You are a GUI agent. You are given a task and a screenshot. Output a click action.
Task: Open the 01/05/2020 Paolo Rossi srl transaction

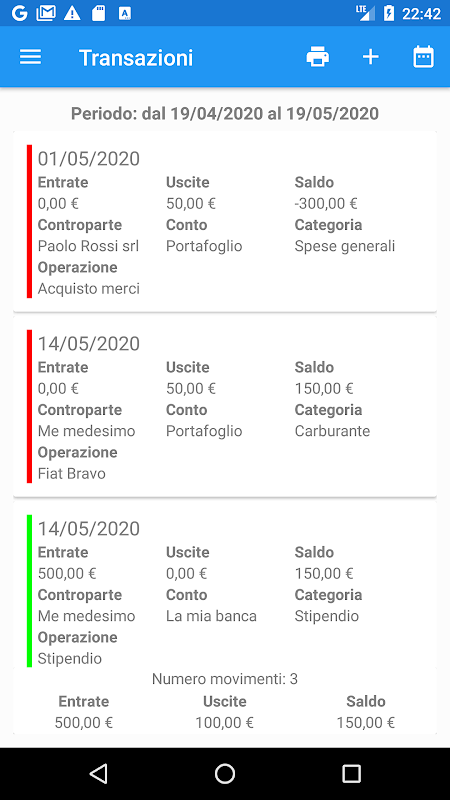coord(224,221)
